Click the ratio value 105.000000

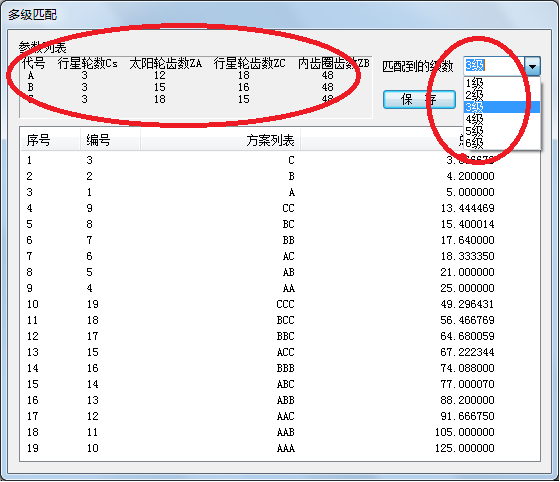465,432
